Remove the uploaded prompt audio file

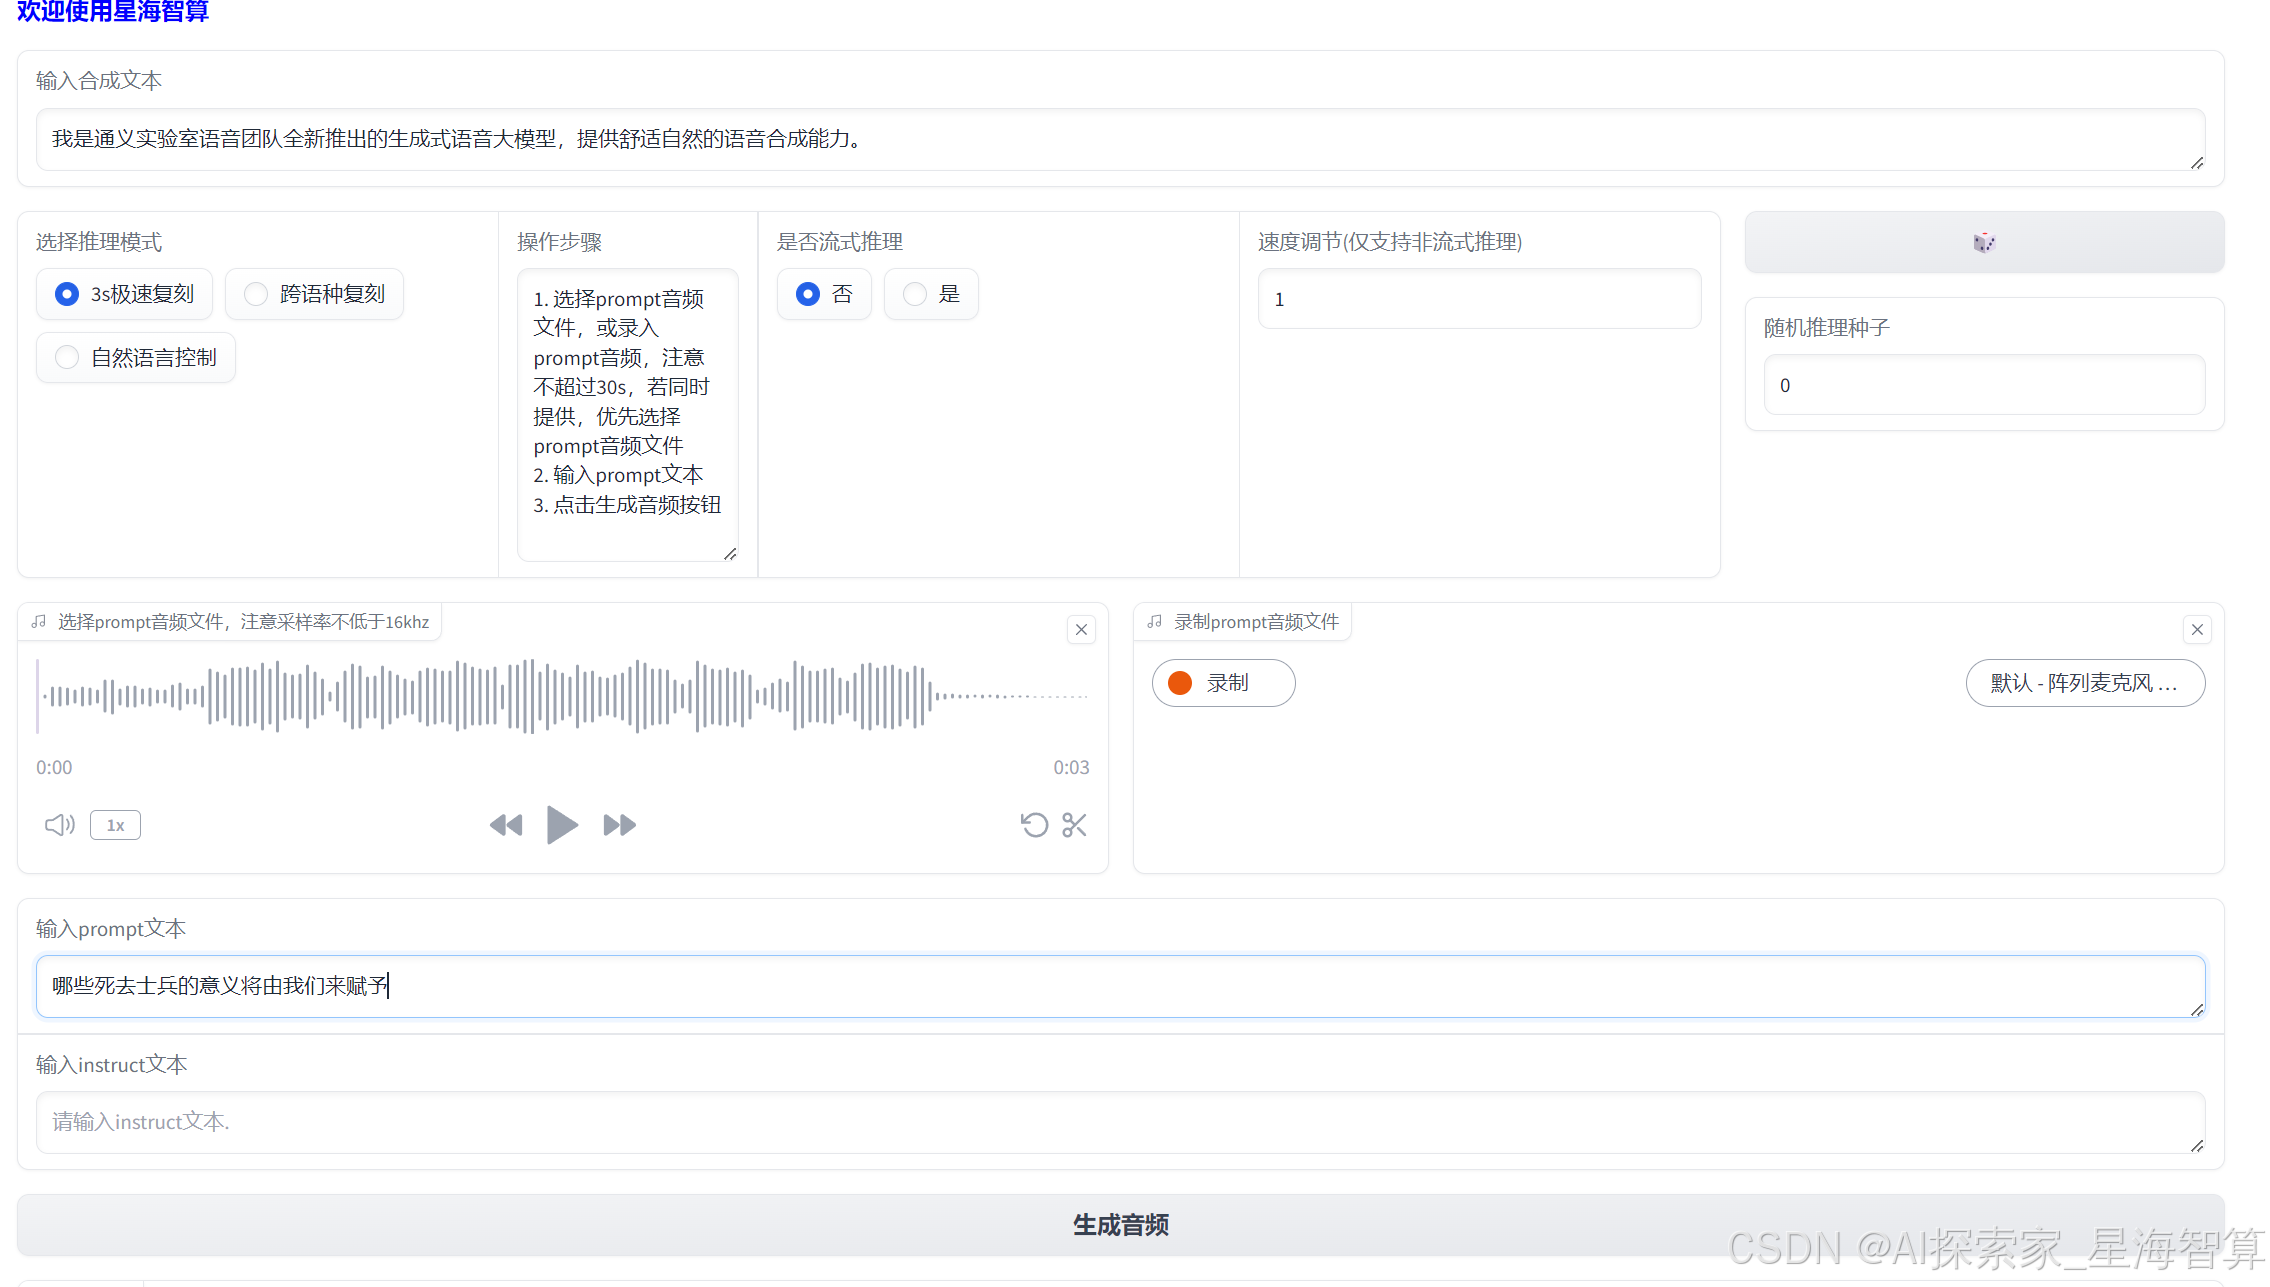pyautogui.click(x=1081, y=629)
